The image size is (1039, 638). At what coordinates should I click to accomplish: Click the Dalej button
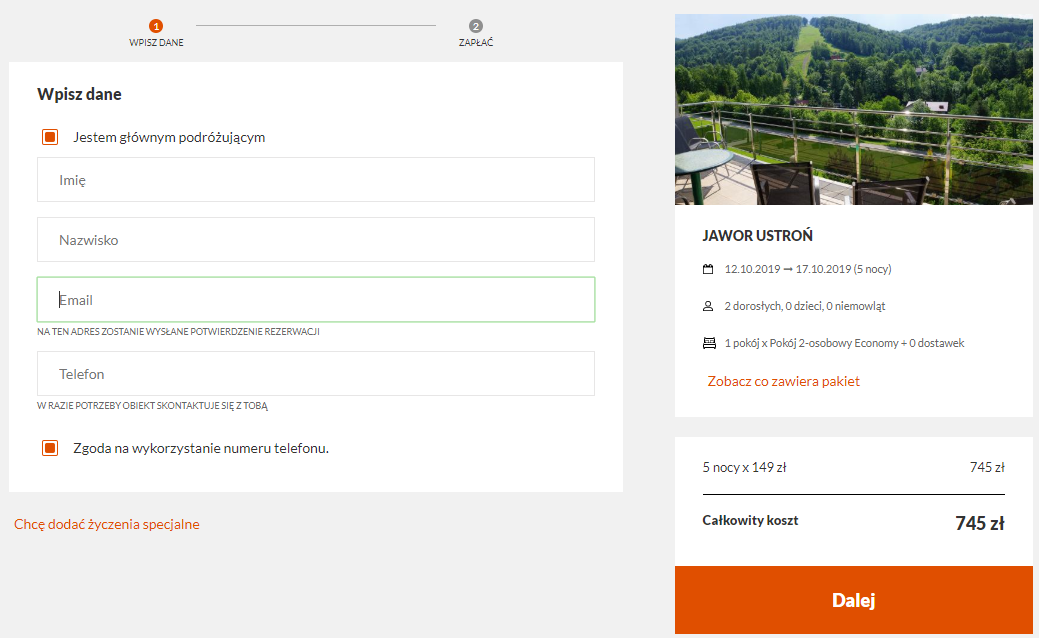853,600
